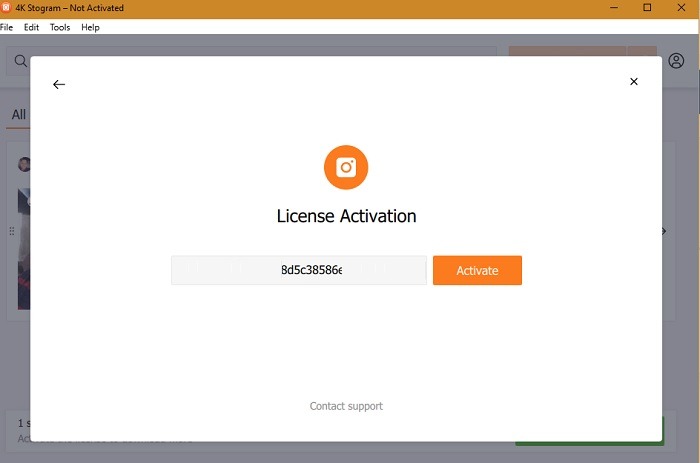The width and height of the screenshot is (700, 463).
Task: Click the back arrow in the dialog
Action: (59, 84)
